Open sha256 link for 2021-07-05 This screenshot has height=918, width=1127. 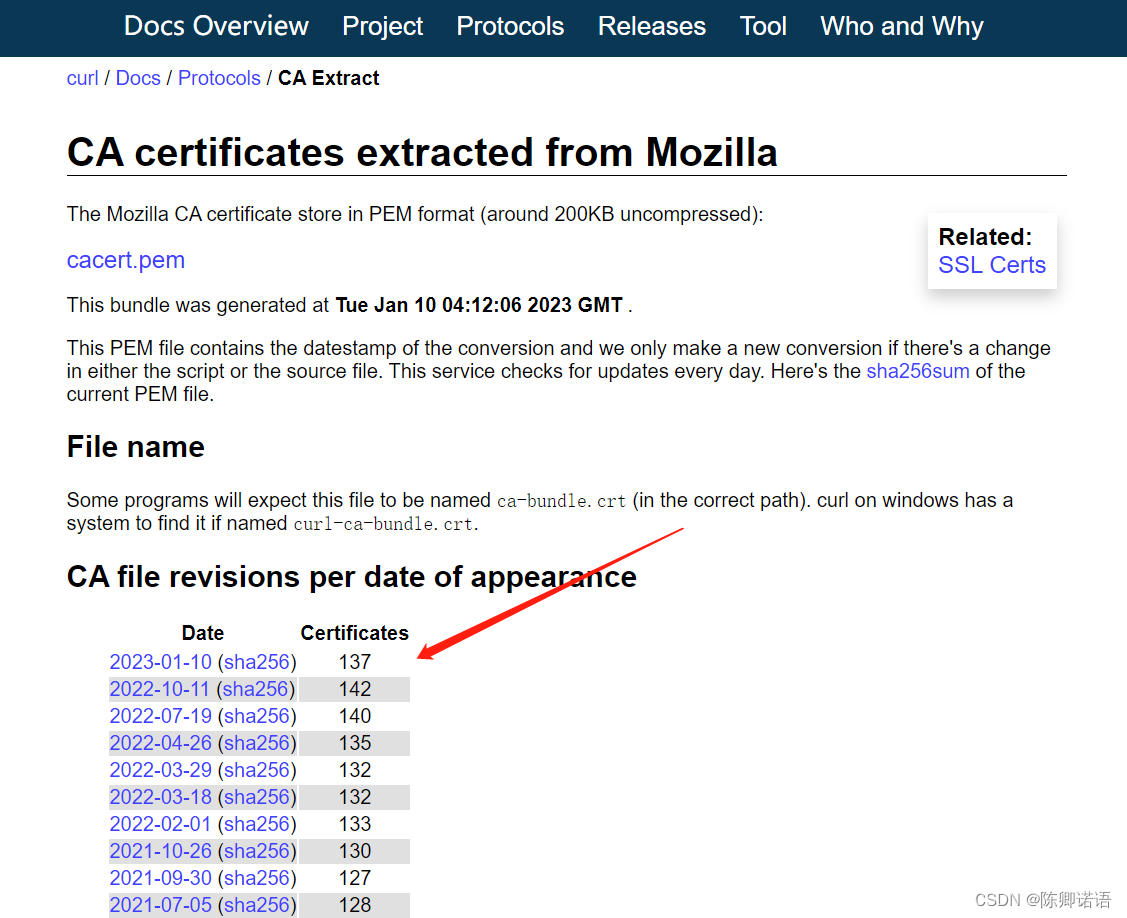257,904
